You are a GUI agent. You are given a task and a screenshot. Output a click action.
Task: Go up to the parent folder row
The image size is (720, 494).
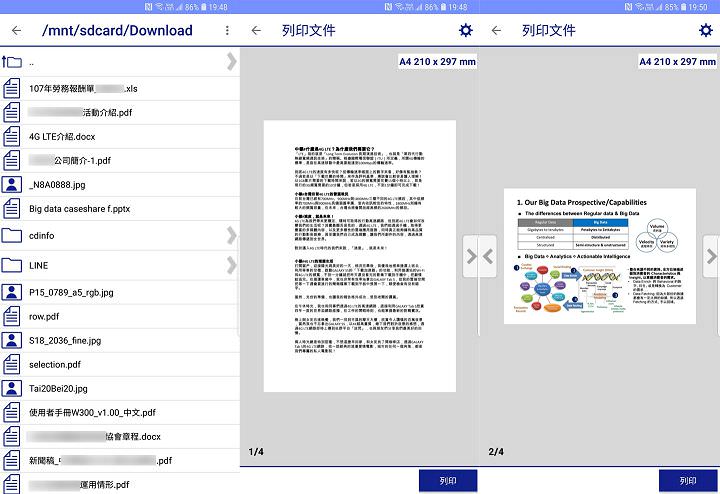pyautogui.click(x=120, y=62)
